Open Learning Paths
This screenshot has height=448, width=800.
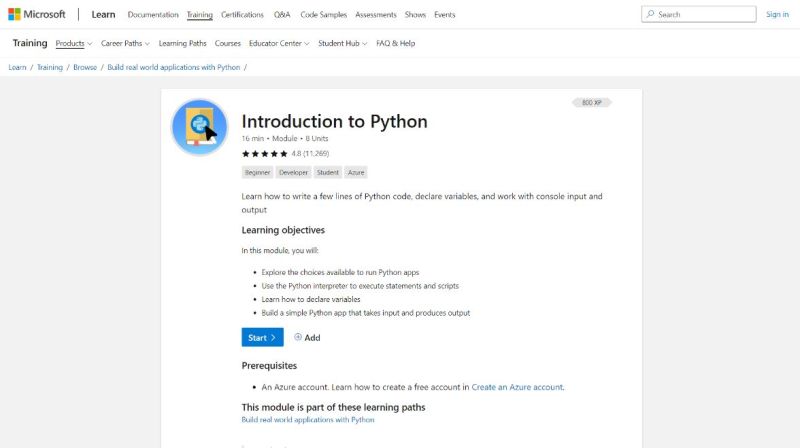182,43
